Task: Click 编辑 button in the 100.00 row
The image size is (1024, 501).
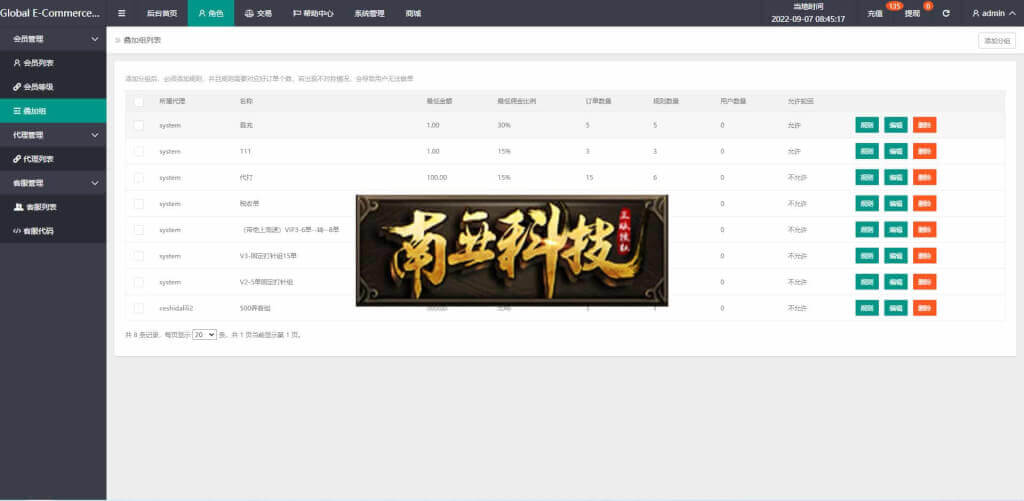Action: click(895, 177)
